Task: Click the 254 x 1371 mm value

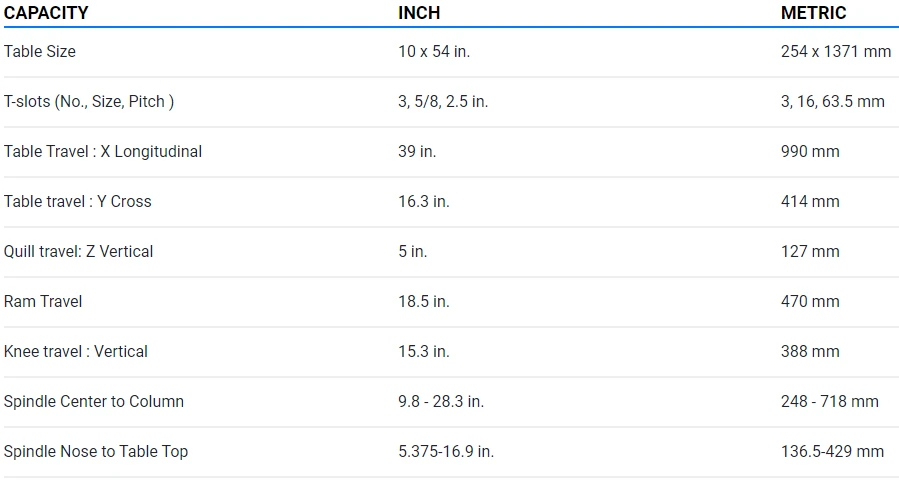Action: click(835, 51)
